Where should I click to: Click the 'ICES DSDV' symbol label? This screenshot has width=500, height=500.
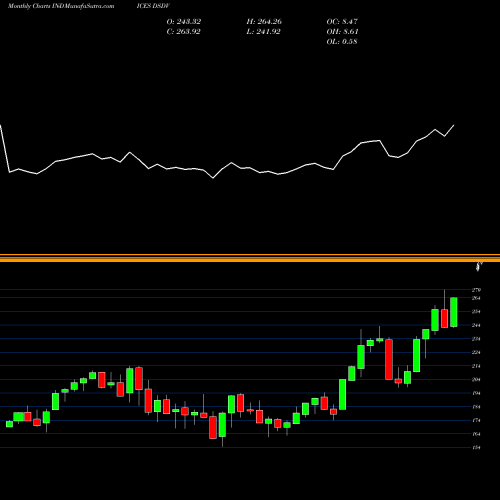point(154,6)
